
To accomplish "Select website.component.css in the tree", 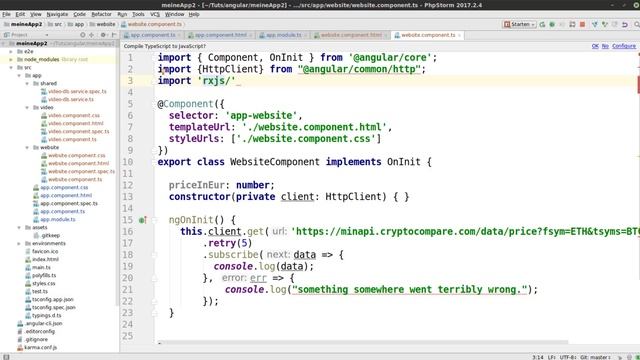I will [x=77, y=156].
